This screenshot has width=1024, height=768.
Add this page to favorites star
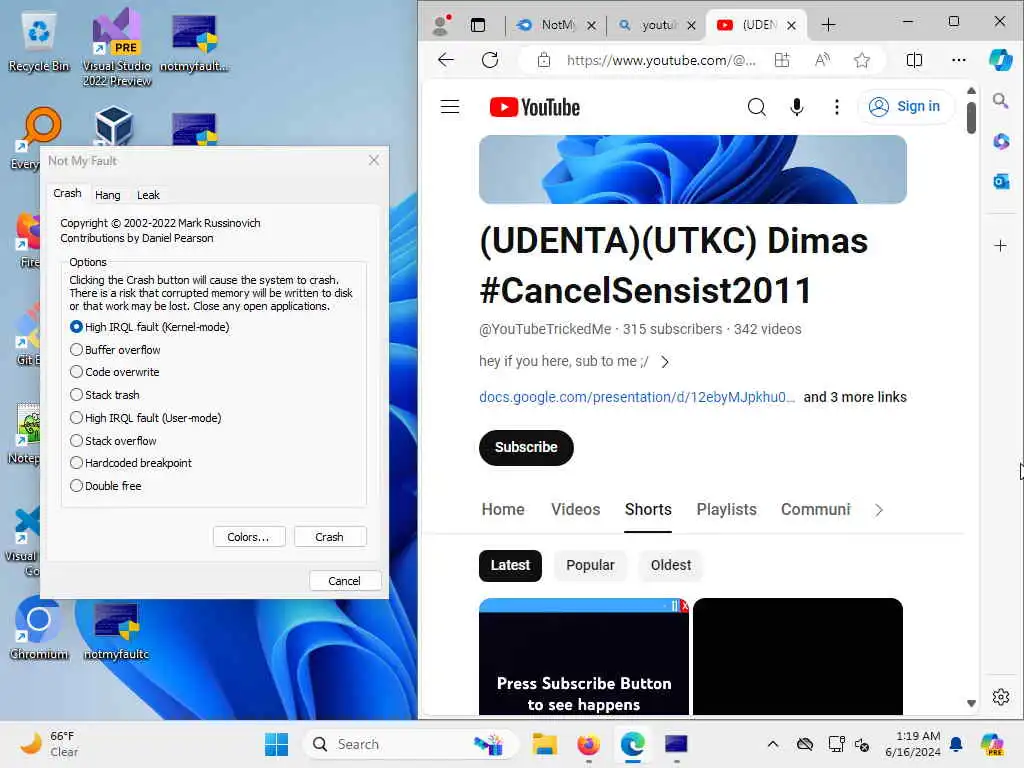point(862,60)
